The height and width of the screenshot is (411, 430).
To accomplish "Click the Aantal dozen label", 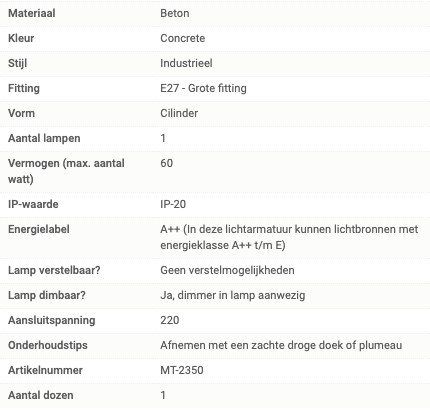I will pos(41,395).
